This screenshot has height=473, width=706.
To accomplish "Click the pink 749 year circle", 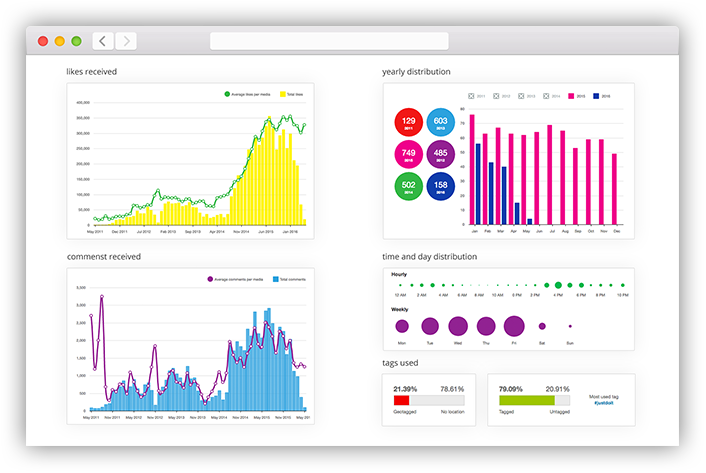I will tap(408, 154).
